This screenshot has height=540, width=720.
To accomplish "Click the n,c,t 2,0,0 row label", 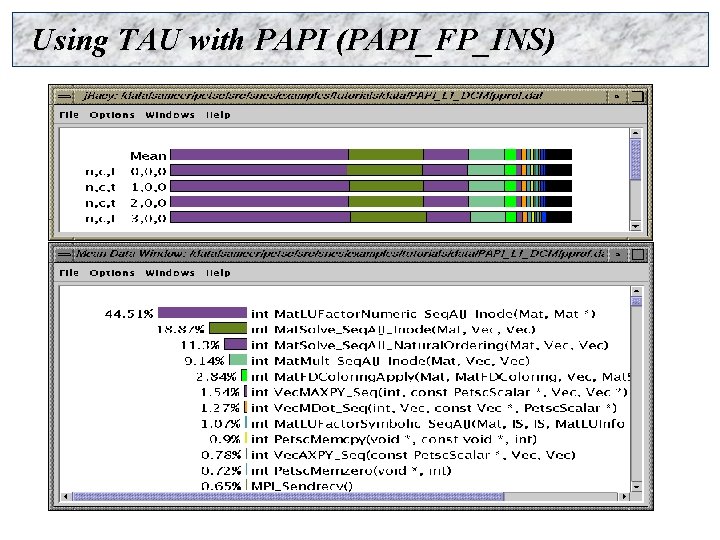I will tap(125, 202).
